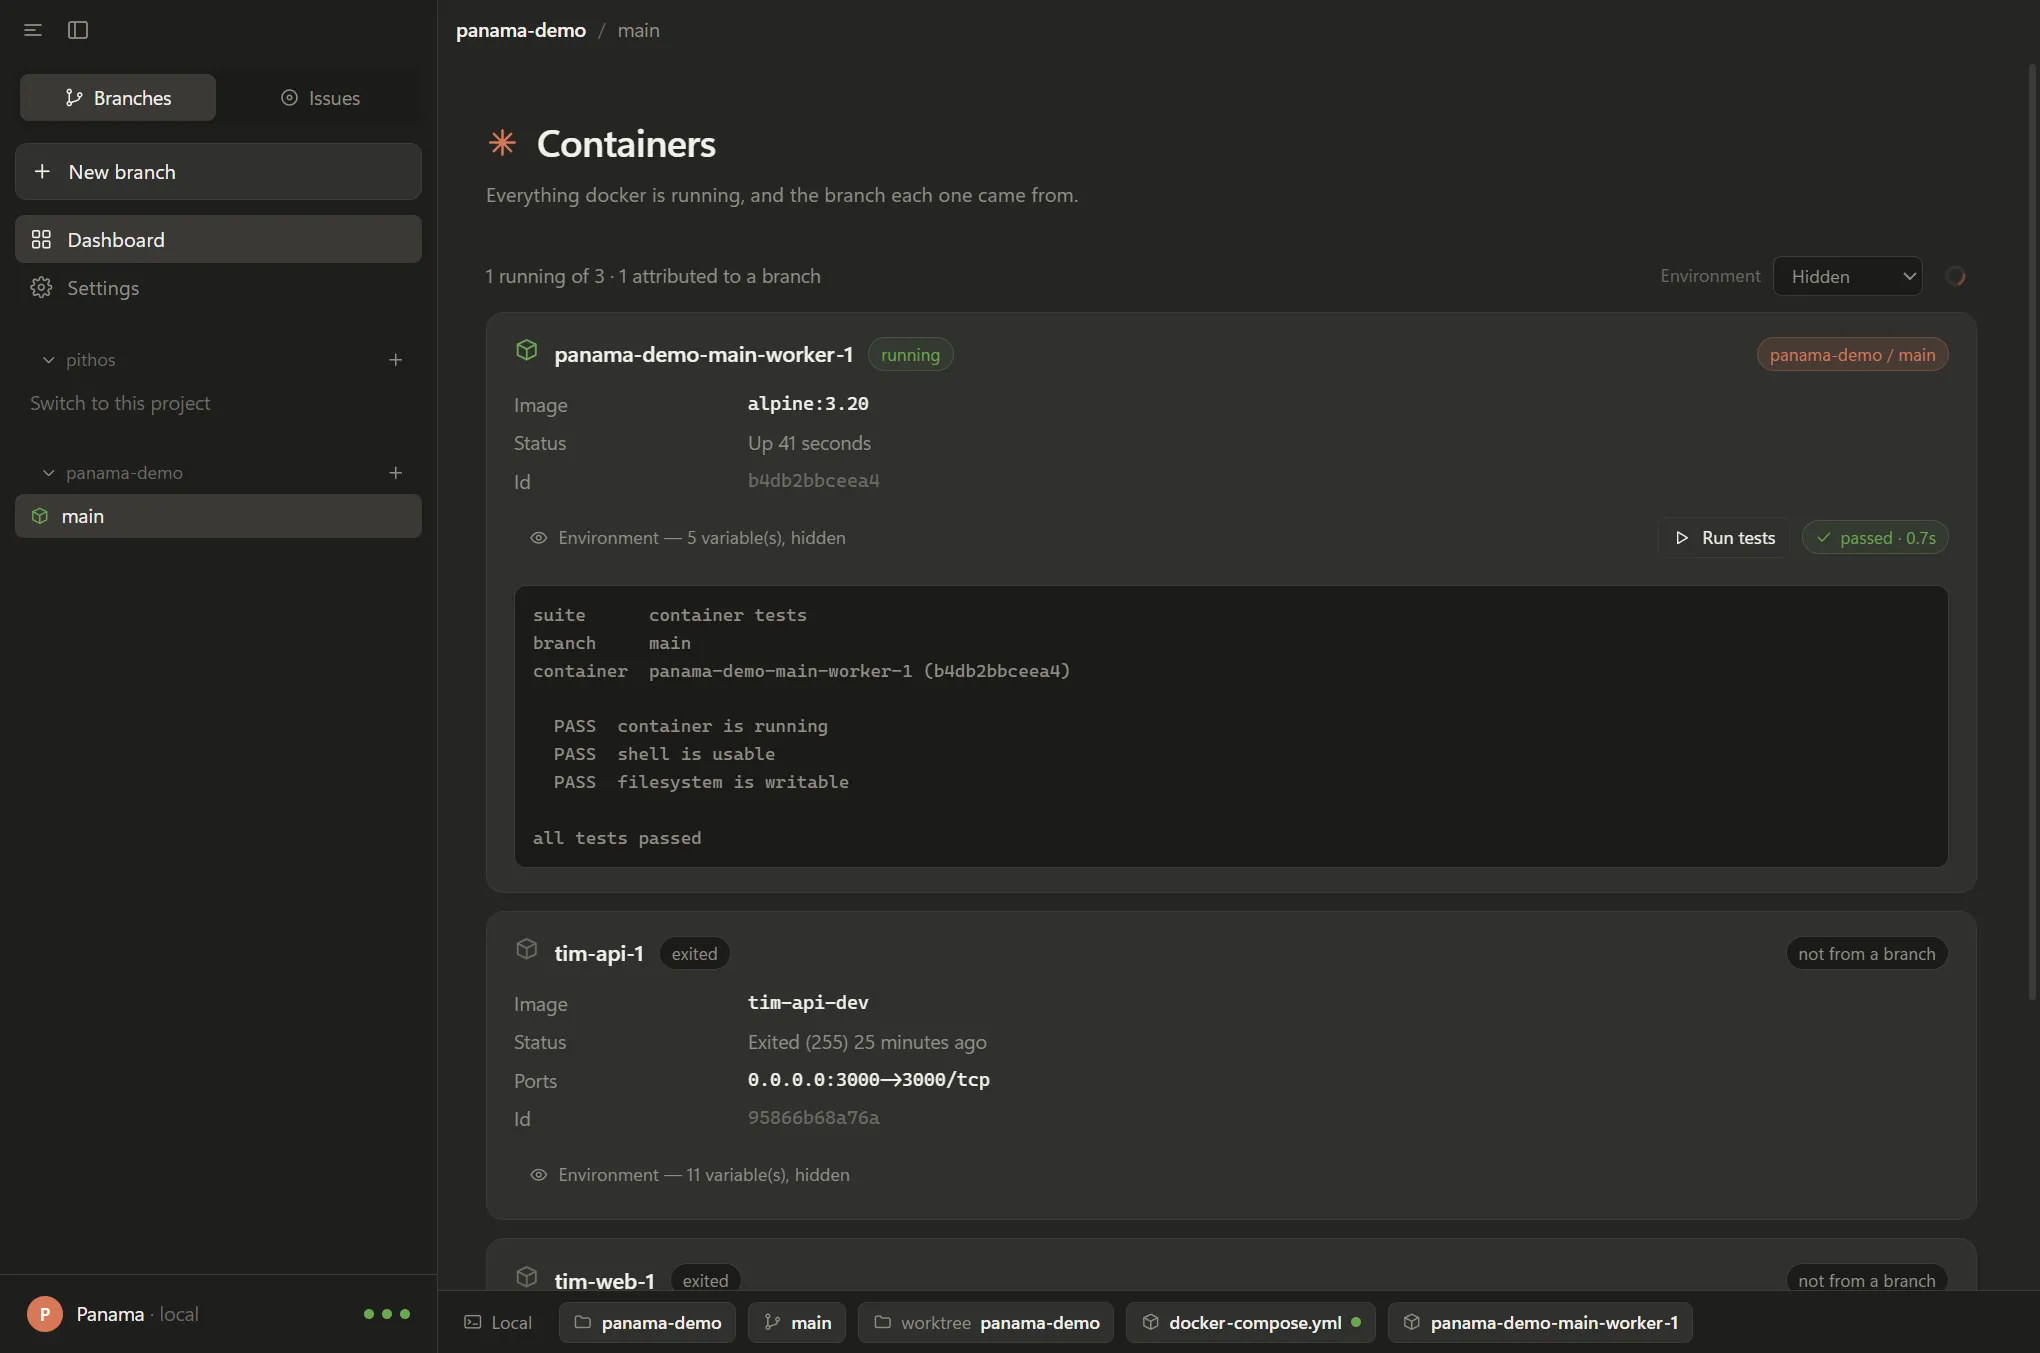This screenshot has width=2040, height=1353.
Task: Add a branch with the pithos plus icon
Action: tap(396, 360)
